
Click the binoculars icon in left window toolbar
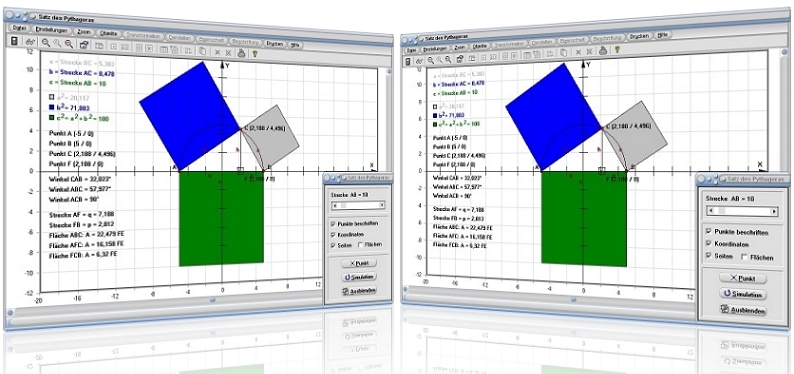click(x=30, y=42)
